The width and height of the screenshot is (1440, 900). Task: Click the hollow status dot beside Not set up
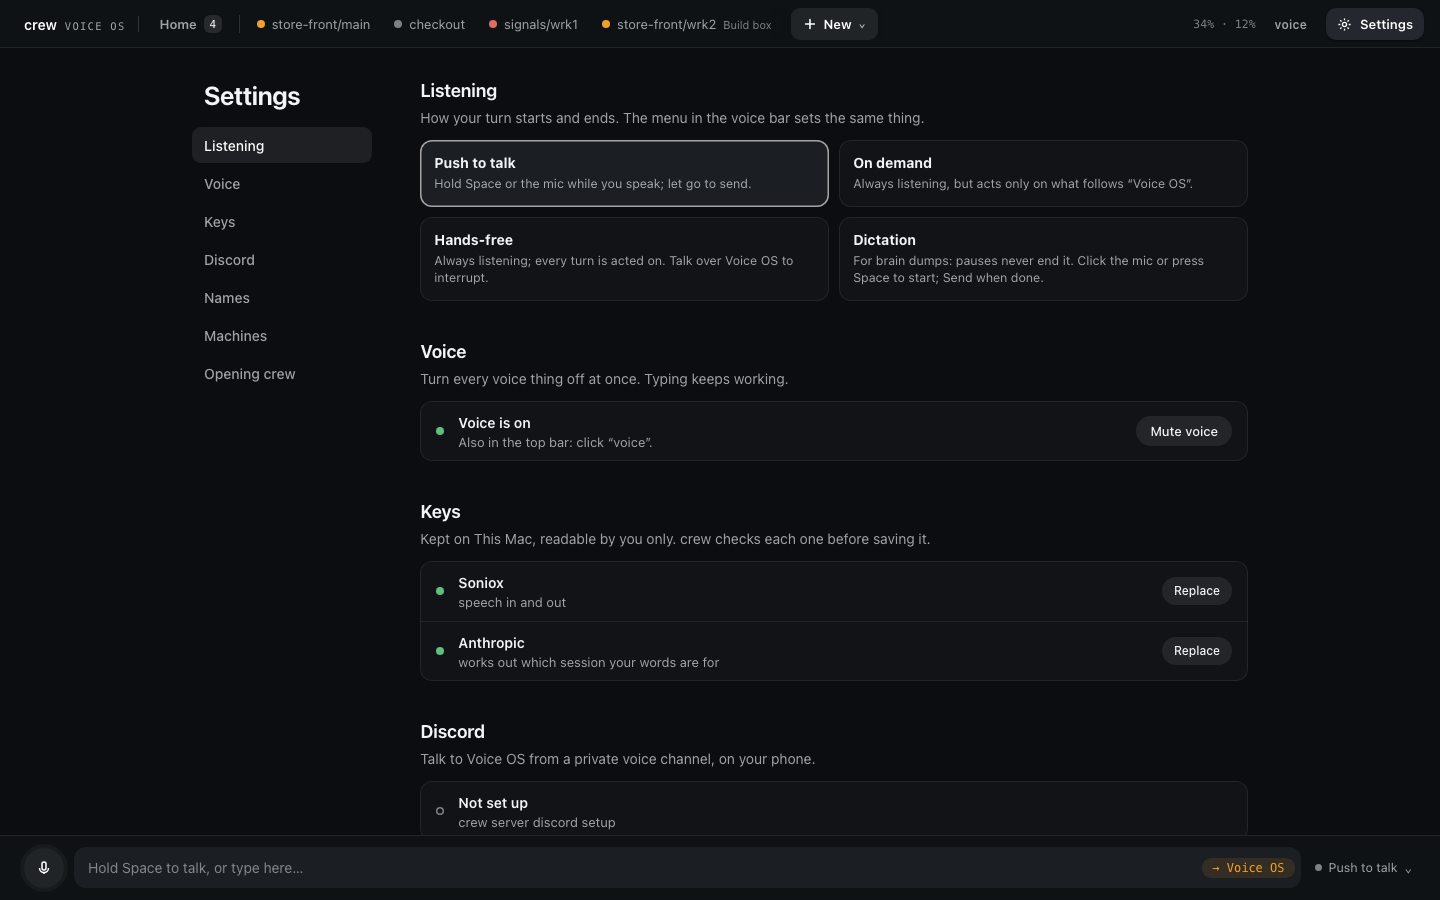[440, 811]
